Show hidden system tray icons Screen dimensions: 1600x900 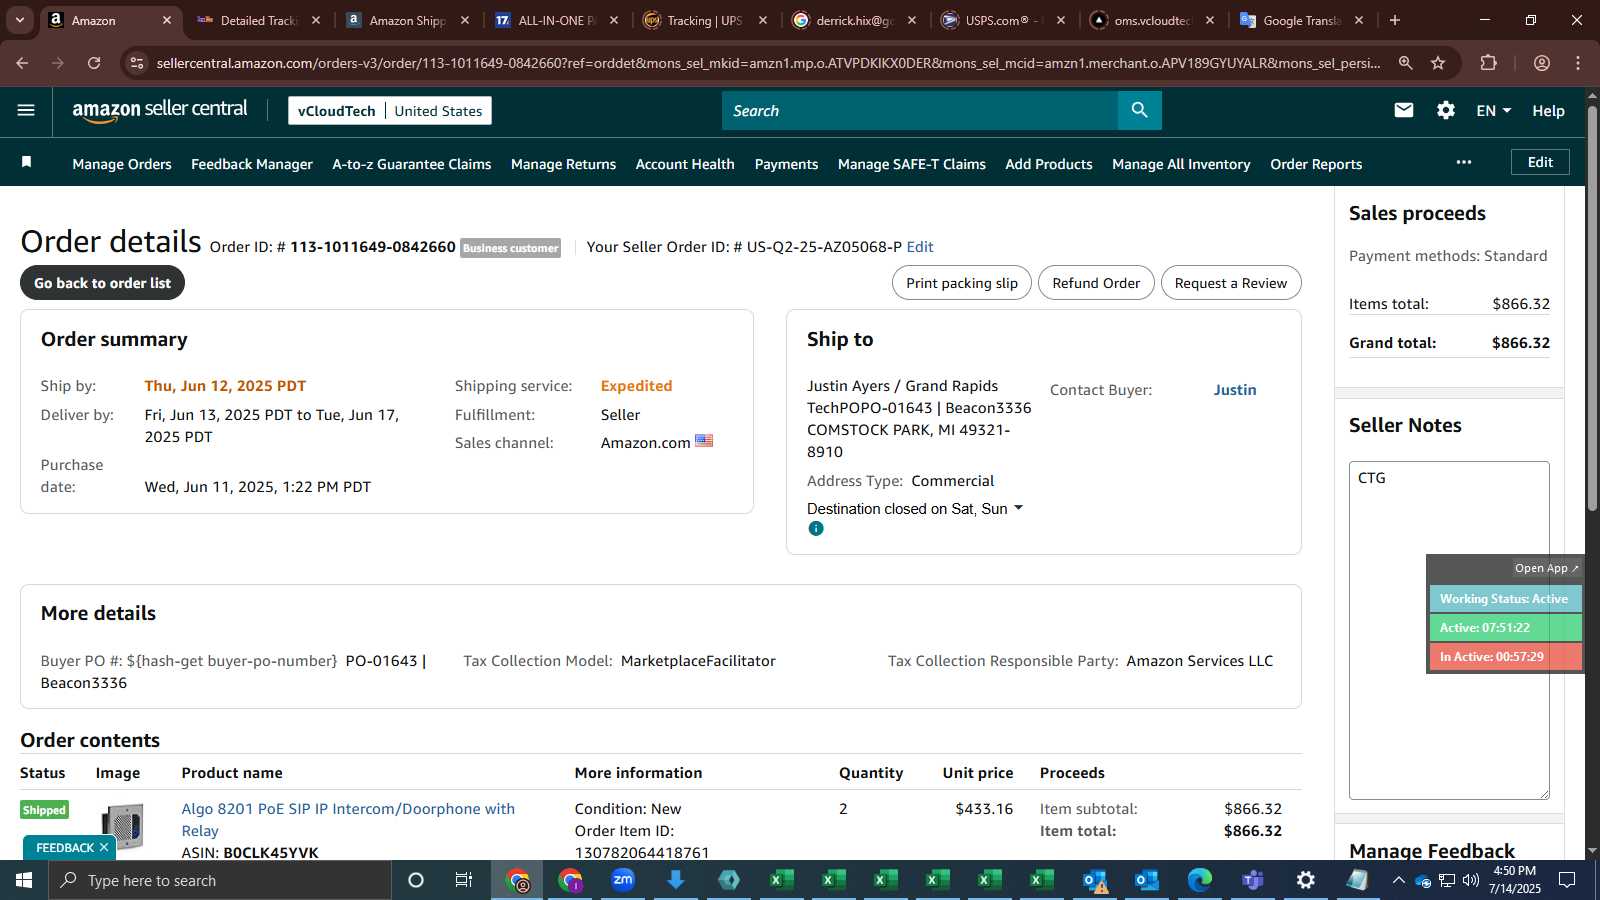(1398, 880)
